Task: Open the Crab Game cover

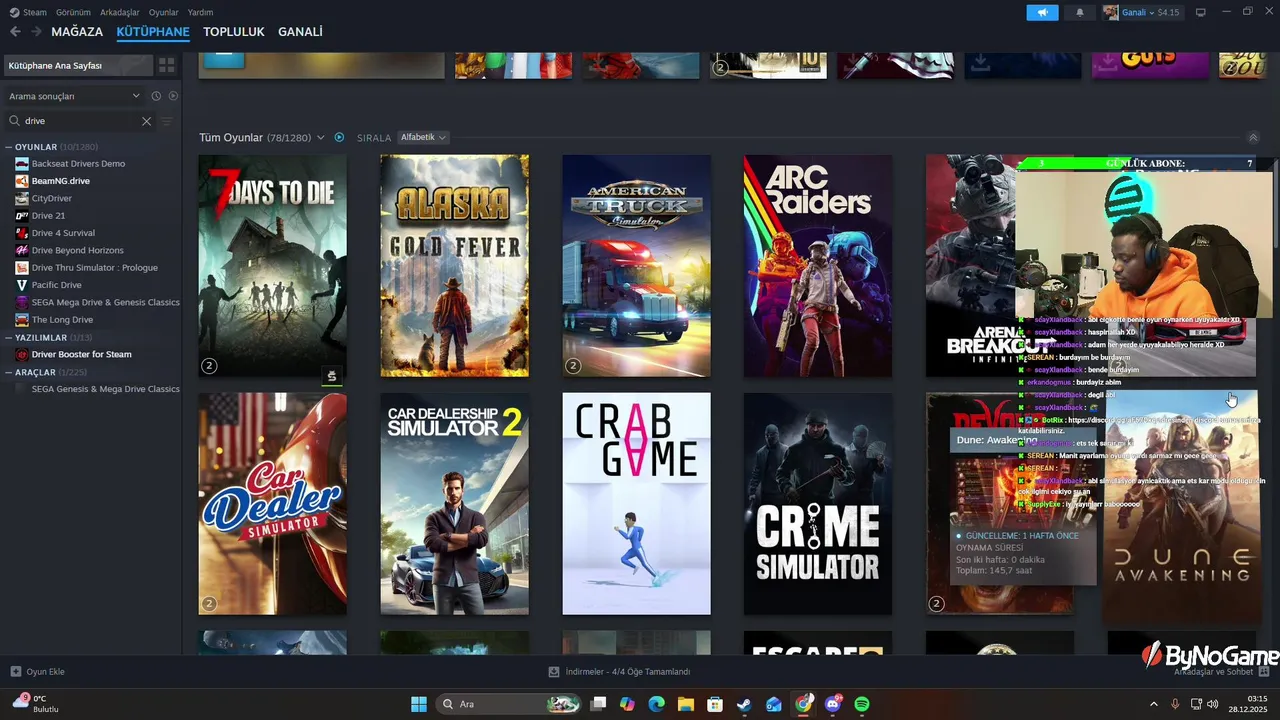Action: (636, 503)
